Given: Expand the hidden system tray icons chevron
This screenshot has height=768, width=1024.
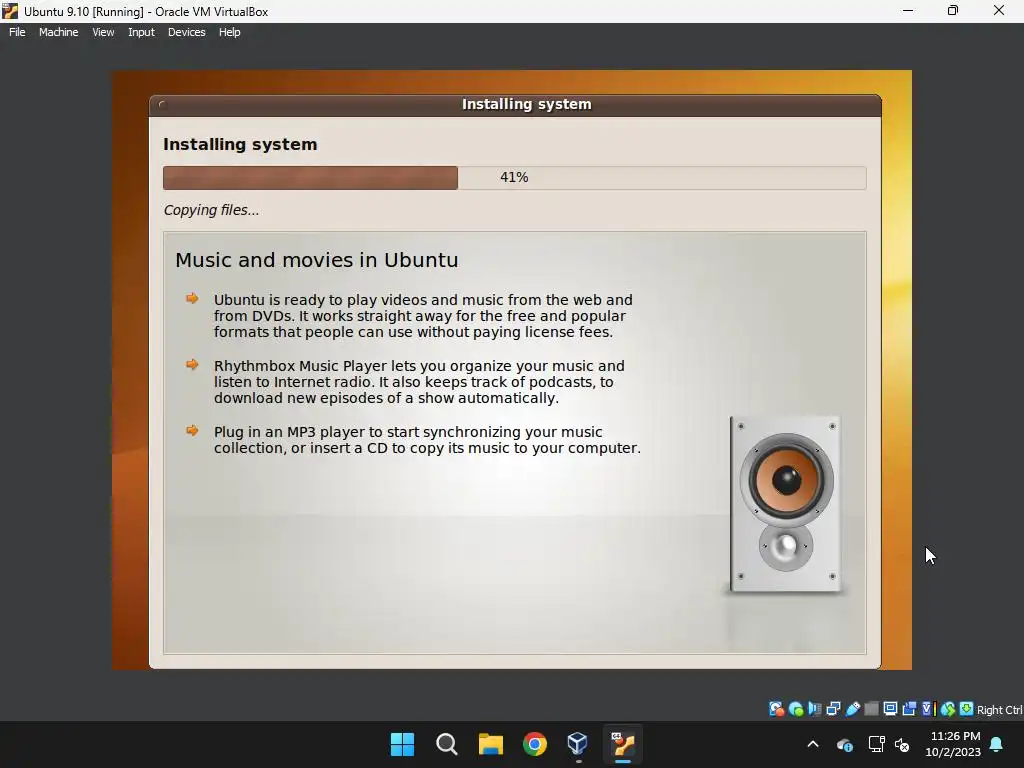Looking at the screenshot, I should [x=813, y=744].
